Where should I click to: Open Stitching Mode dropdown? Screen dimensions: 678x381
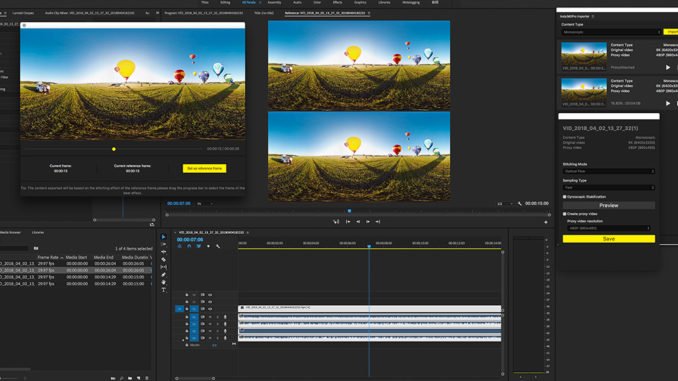[x=609, y=171]
